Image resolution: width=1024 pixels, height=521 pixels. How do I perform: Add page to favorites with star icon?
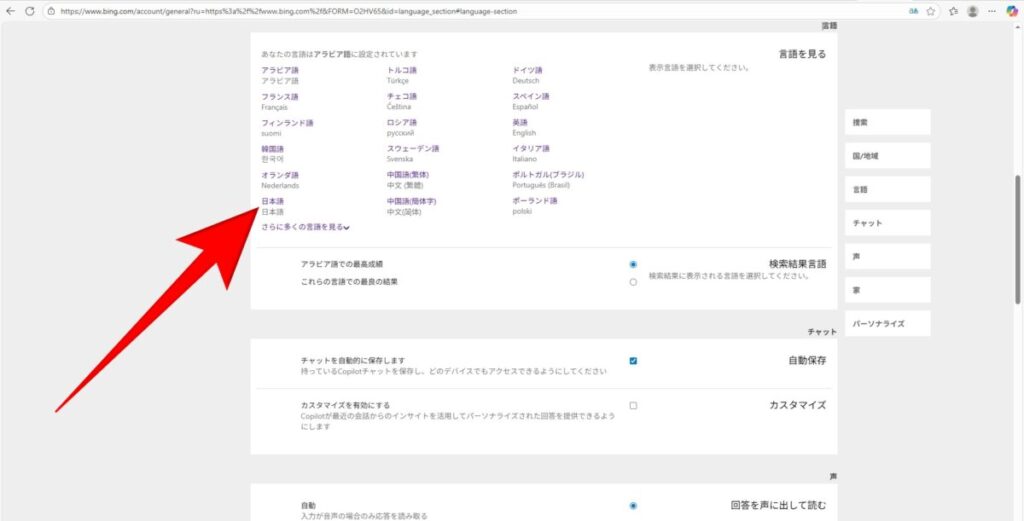pyautogui.click(x=931, y=11)
